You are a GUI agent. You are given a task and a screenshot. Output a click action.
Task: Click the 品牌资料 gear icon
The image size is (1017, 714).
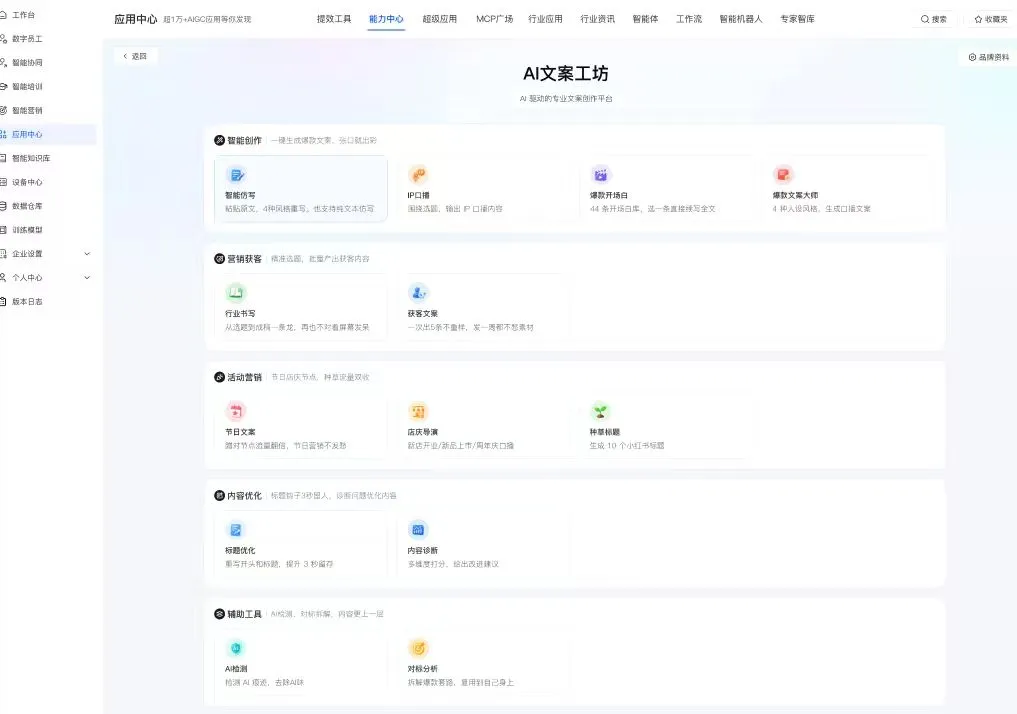coord(972,57)
